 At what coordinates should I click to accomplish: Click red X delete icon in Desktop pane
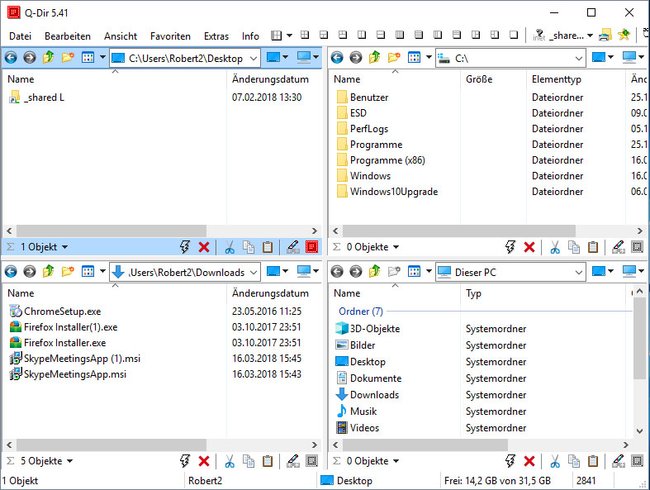[204, 247]
